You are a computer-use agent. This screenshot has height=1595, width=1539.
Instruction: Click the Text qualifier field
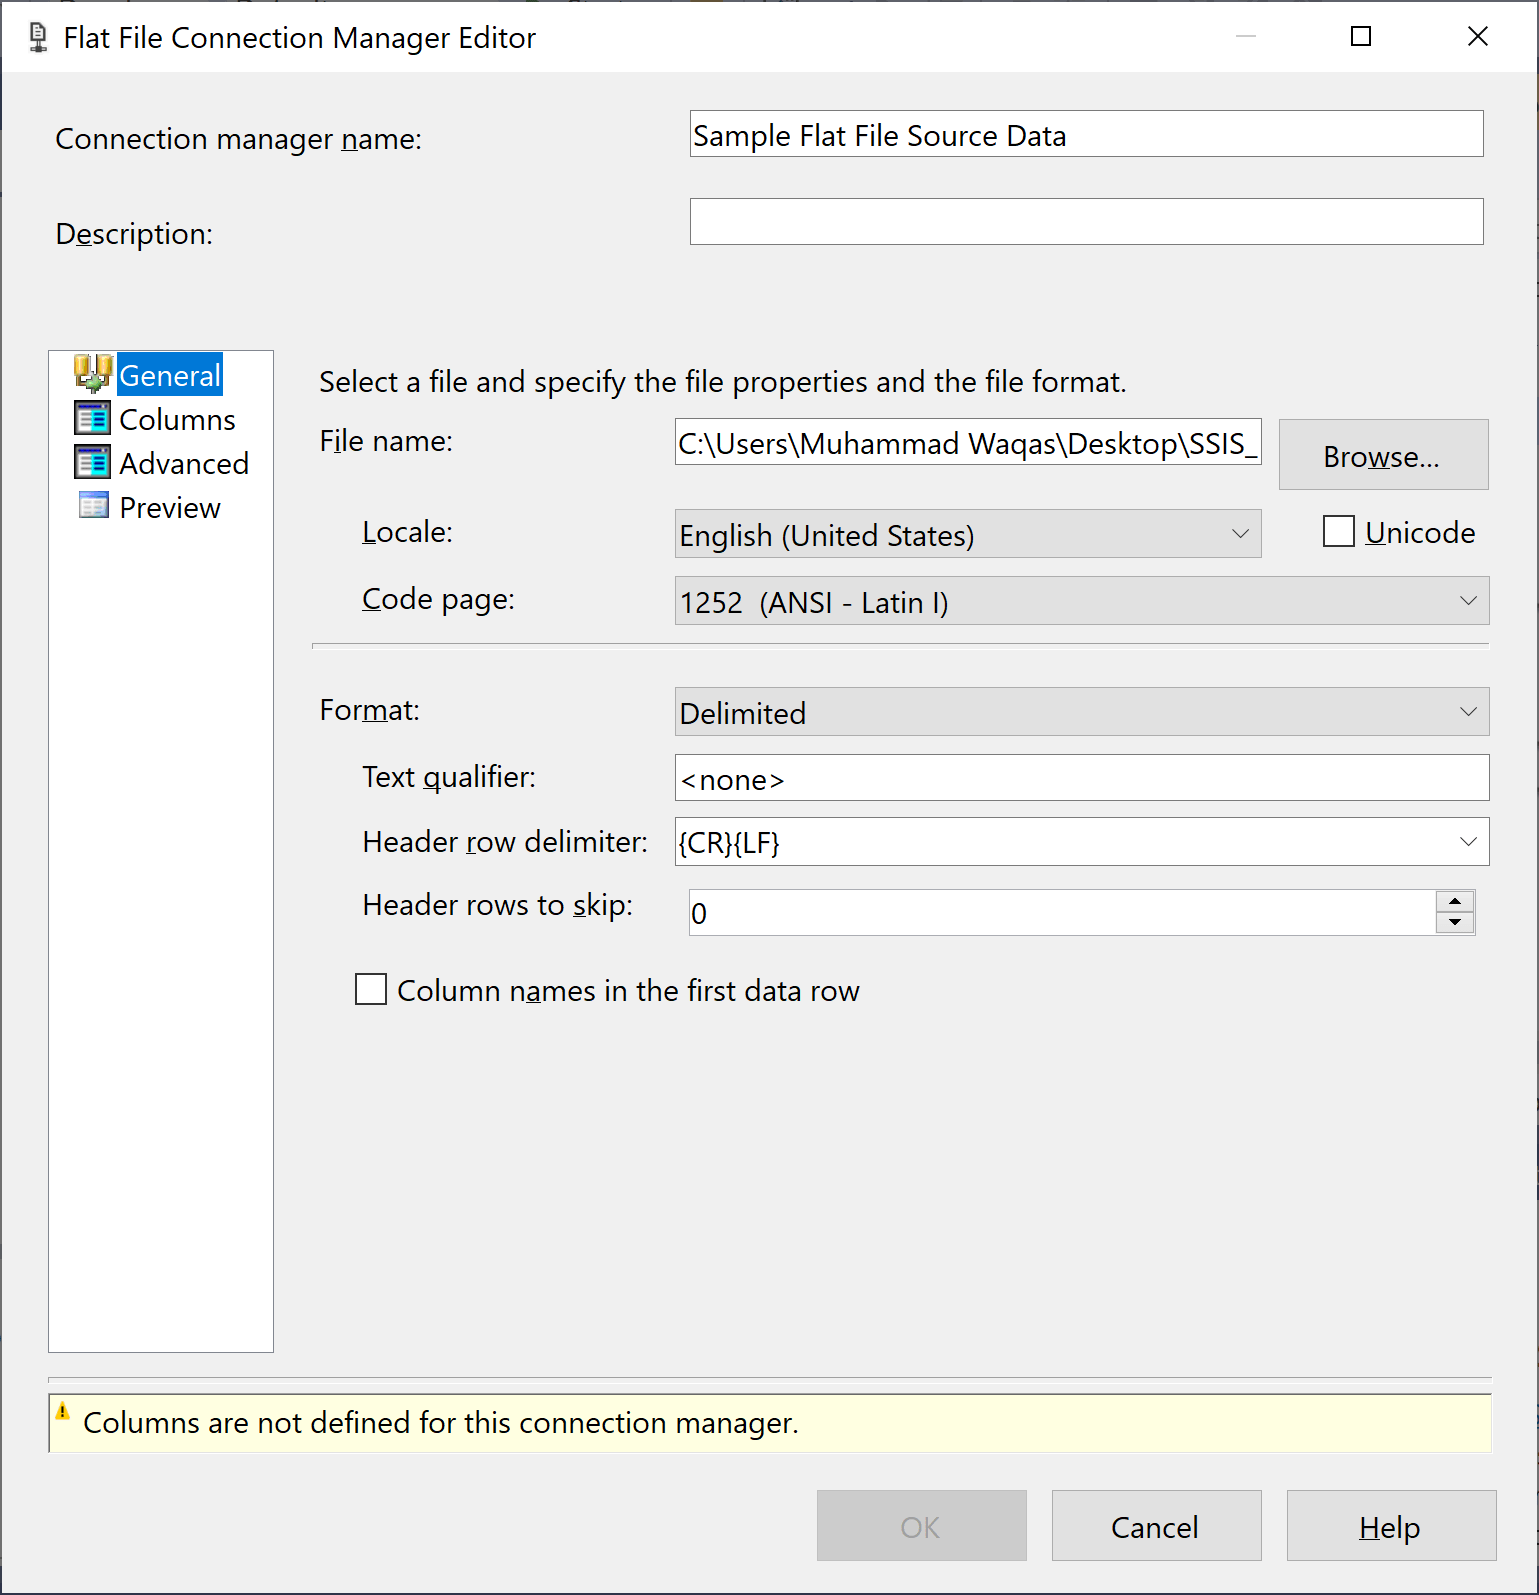click(x=1082, y=778)
